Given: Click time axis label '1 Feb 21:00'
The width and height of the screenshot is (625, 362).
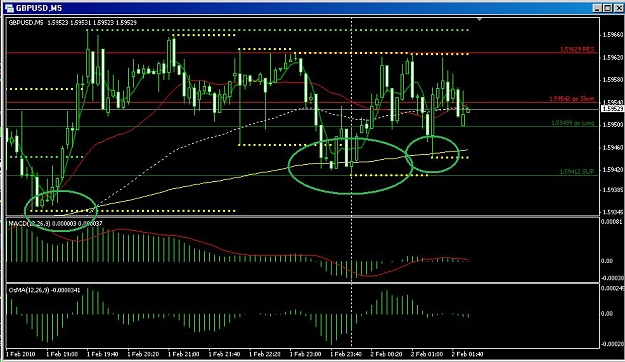Looking at the screenshot, I should (x=184, y=354).
